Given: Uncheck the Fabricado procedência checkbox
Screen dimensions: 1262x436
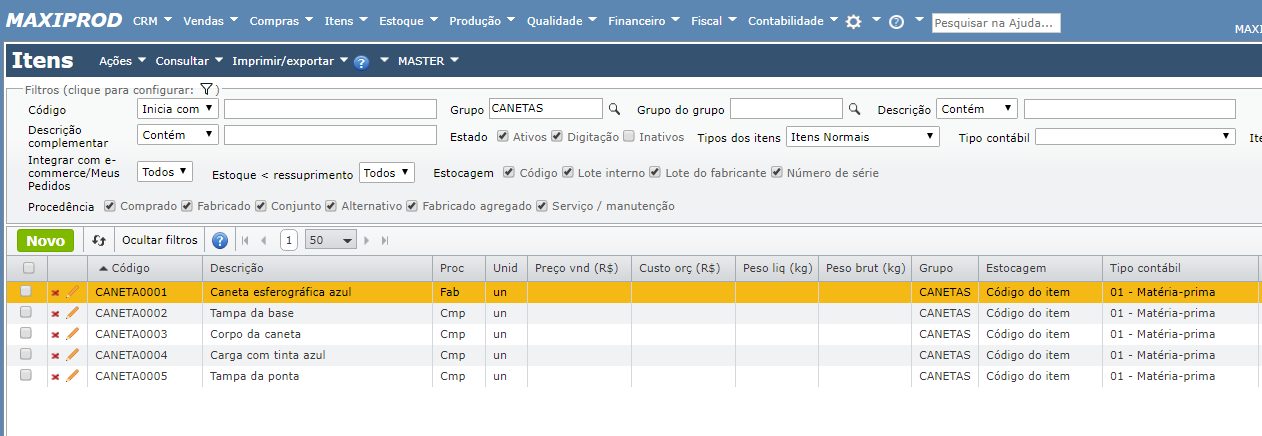Looking at the screenshot, I should (x=187, y=206).
